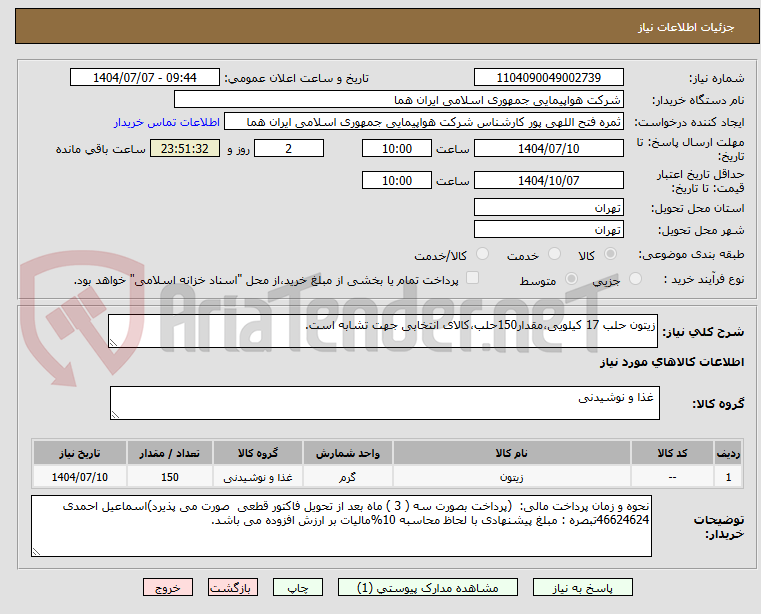Click the 'شهر محل تحویل' field

[548, 230]
